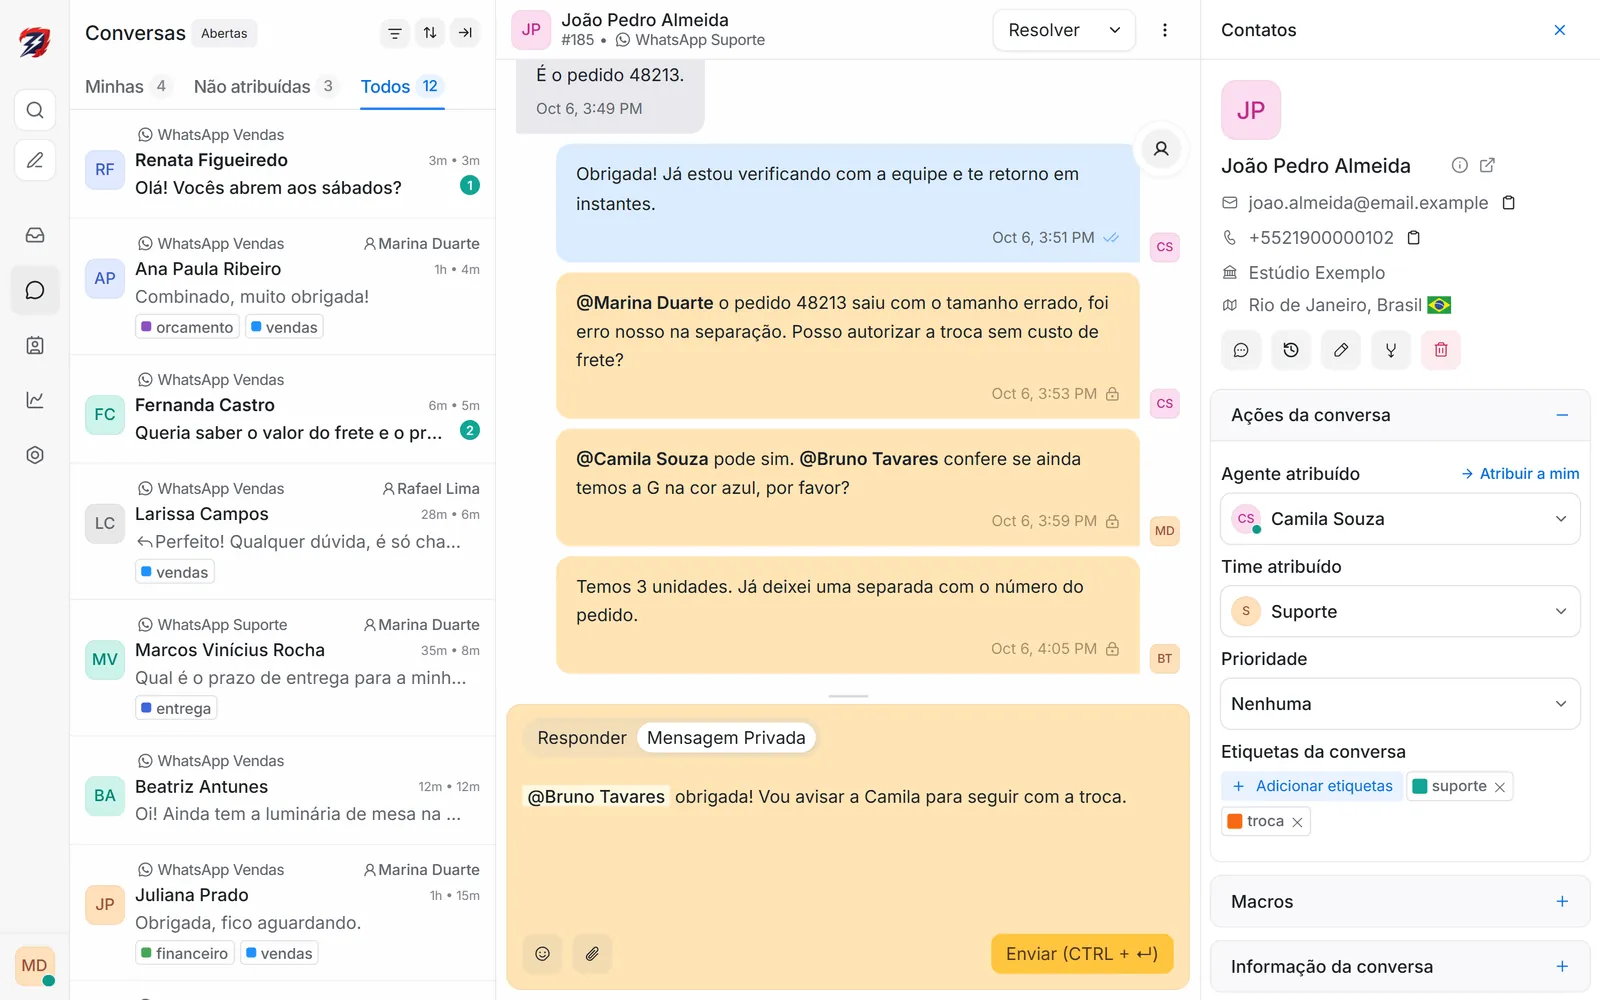Expand the Informação da conversa section
Image resolution: width=1600 pixels, height=1000 pixels.
(1562, 967)
